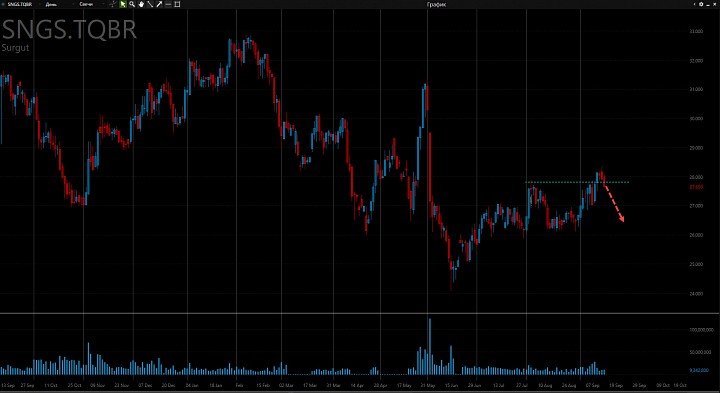Click the 33,000 price axis label
The image size is (720, 393).
pos(697,31)
